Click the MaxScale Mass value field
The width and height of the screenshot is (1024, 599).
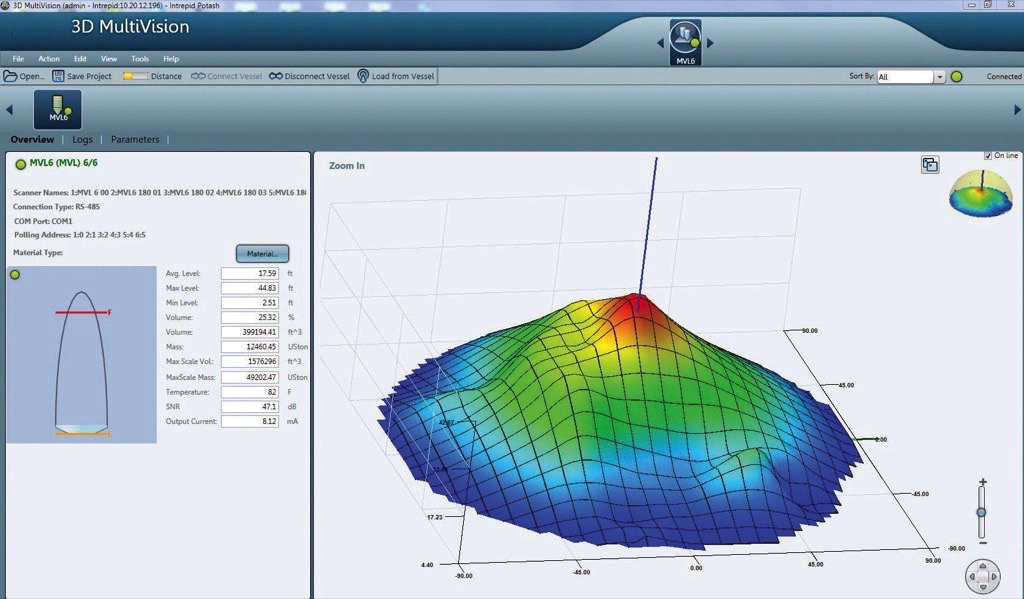[250, 377]
